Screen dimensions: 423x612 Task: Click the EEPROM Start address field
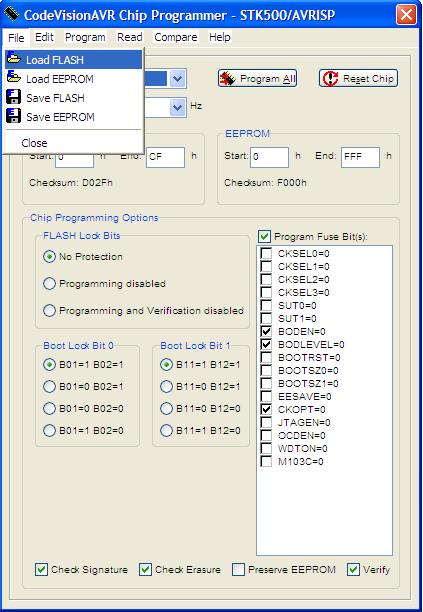tap(269, 157)
